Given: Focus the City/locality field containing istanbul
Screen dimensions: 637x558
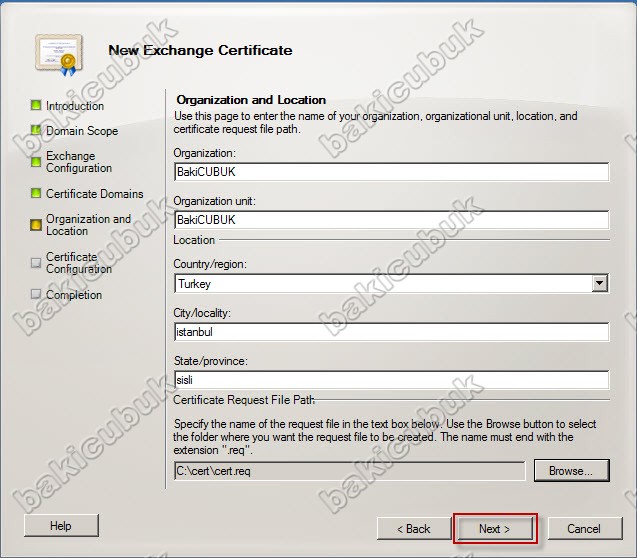Looking at the screenshot, I should (x=391, y=332).
